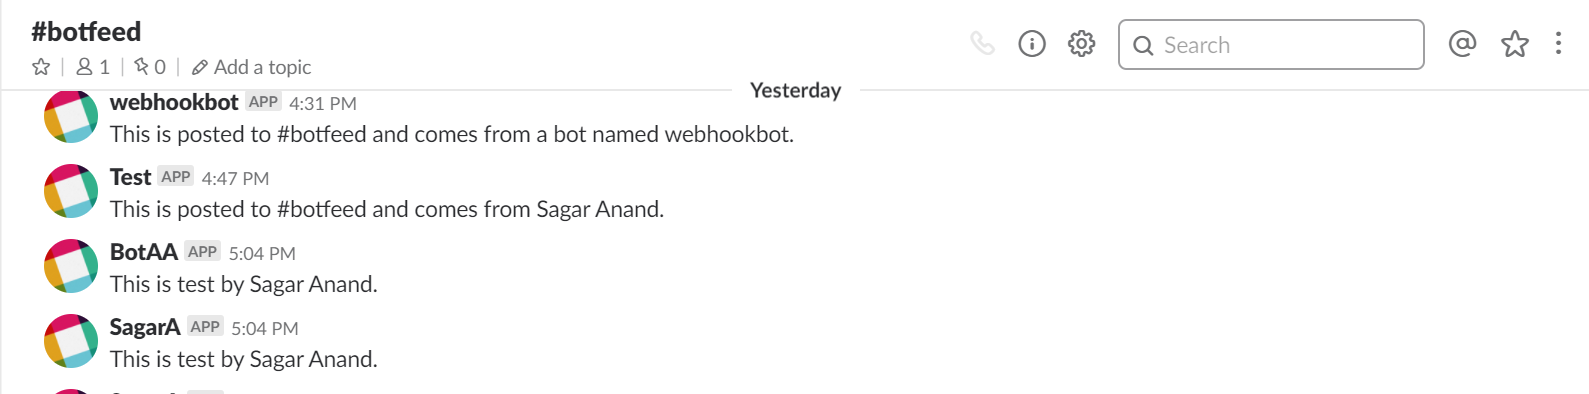Show mentions with the @ icon
1589x394 pixels.
pyautogui.click(x=1462, y=43)
